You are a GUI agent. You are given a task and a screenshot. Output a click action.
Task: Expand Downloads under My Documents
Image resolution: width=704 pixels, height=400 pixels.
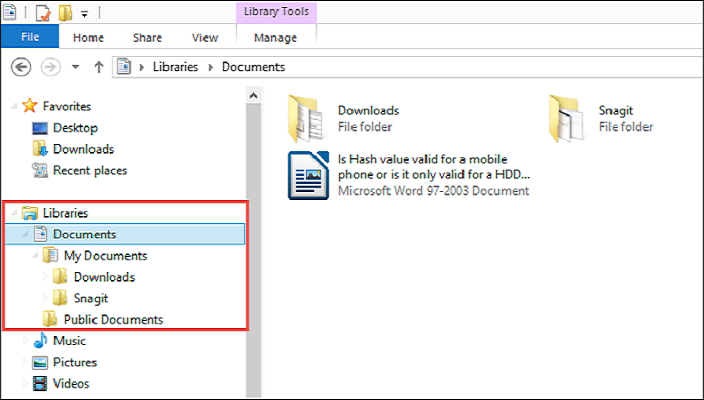(45, 277)
